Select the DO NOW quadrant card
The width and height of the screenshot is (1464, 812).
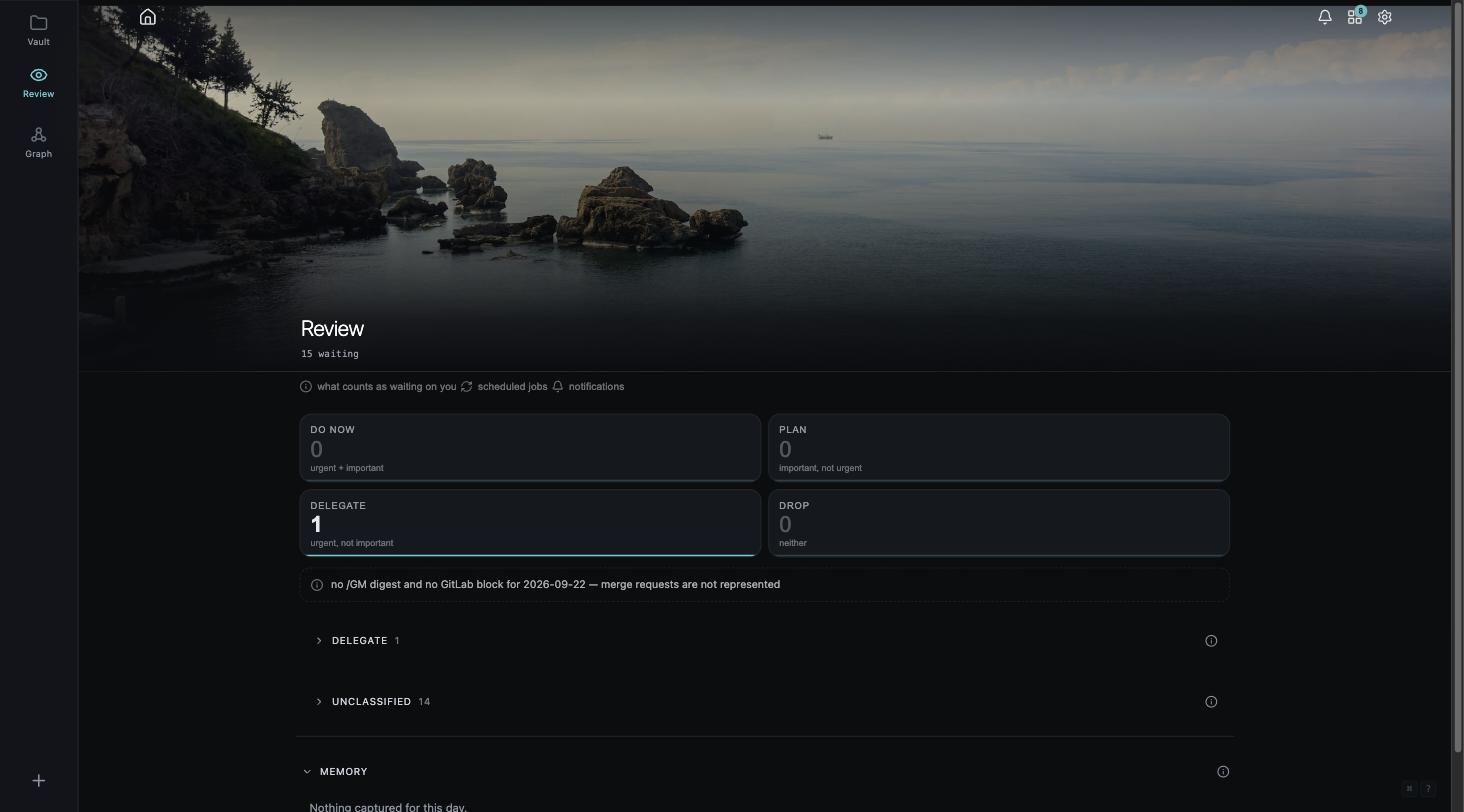pos(530,448)
